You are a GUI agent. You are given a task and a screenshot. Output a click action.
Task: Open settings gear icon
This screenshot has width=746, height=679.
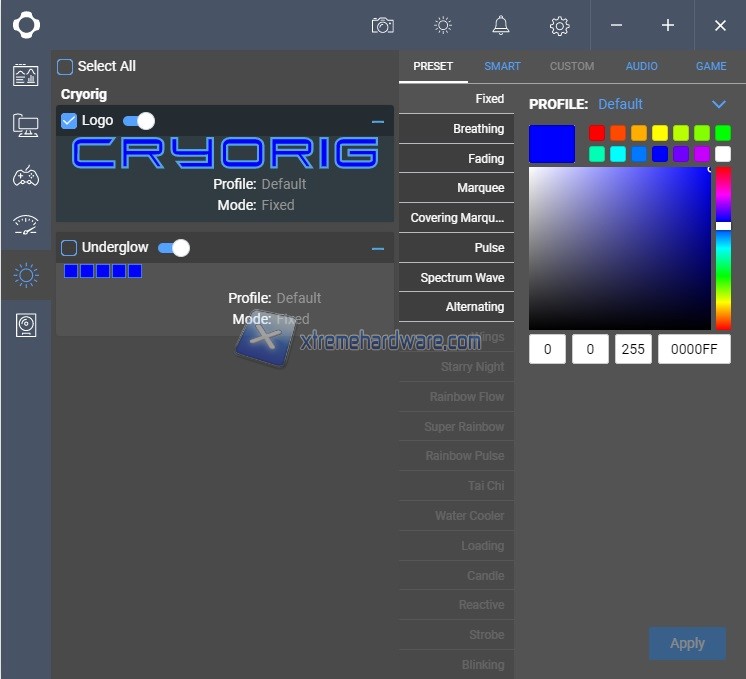[x=560, y=26]
